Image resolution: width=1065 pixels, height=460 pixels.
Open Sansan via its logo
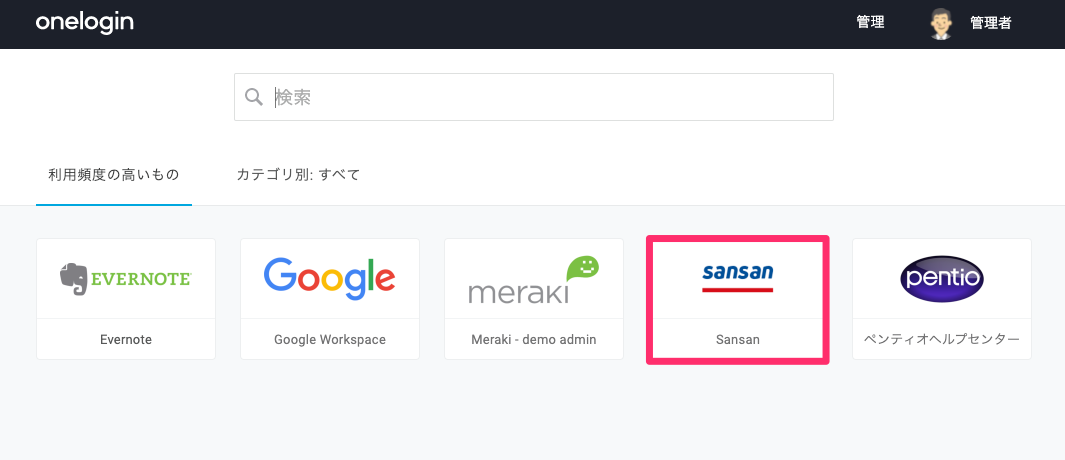click(x=738, y=278)
